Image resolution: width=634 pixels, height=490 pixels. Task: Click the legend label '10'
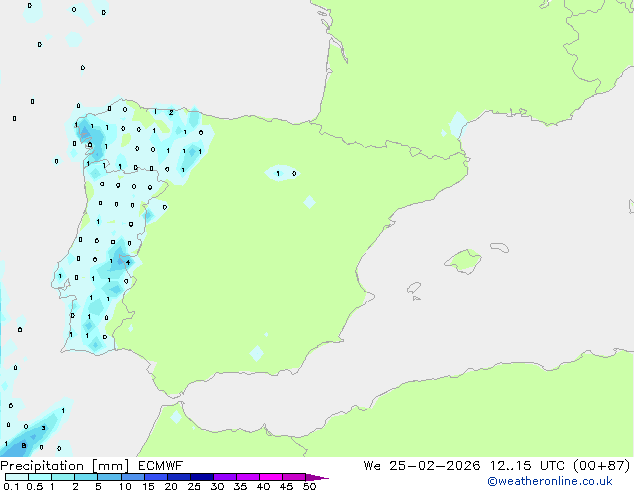point(125,486)
